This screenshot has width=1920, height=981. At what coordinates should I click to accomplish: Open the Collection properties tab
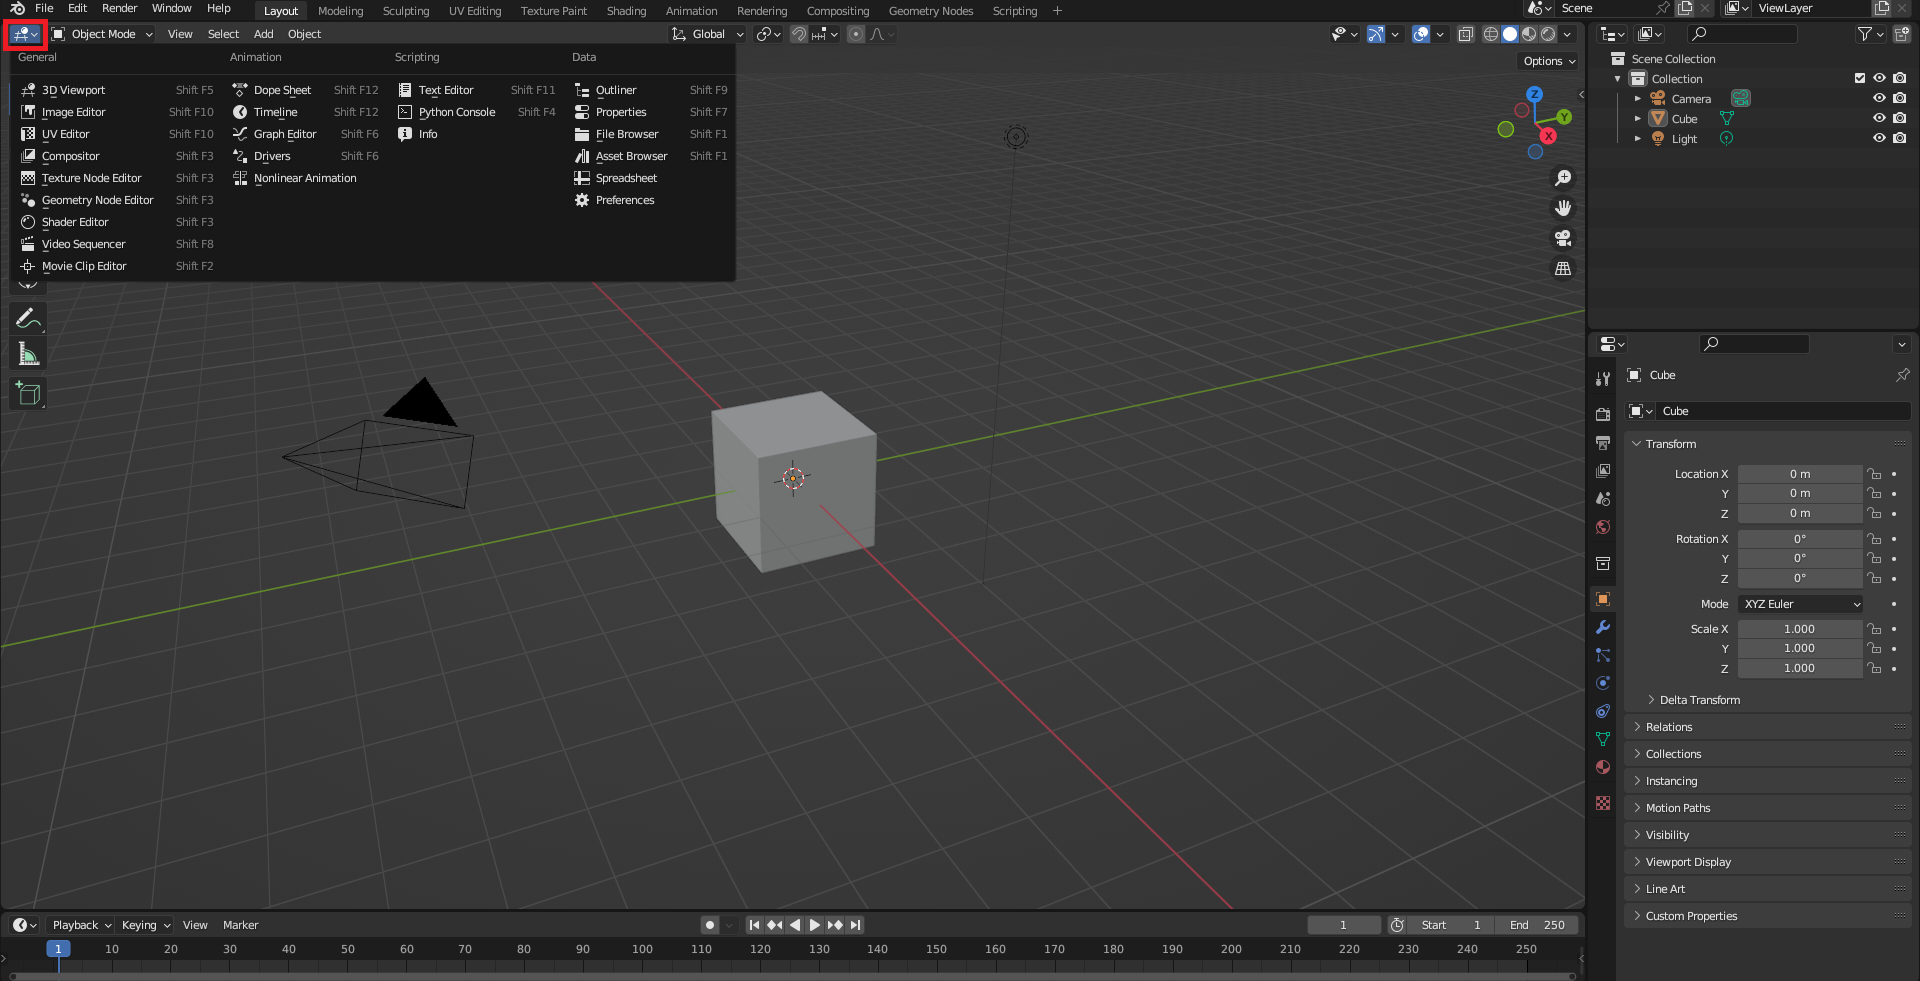click(x=1603, y=563)
